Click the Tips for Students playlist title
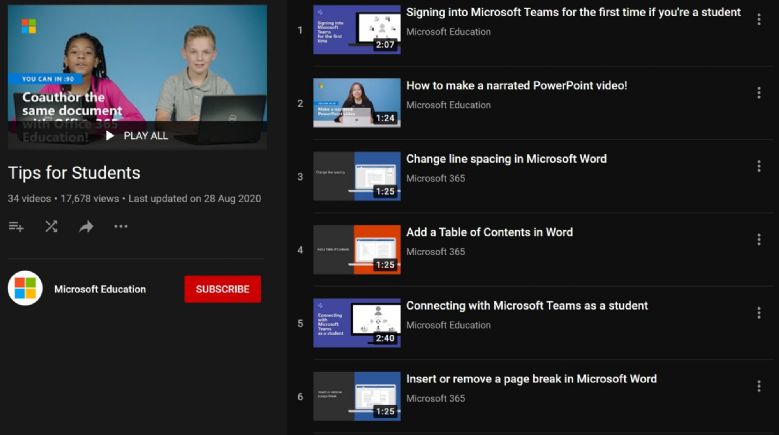Screen dimensions: 779x435 [x=74, y=173]
